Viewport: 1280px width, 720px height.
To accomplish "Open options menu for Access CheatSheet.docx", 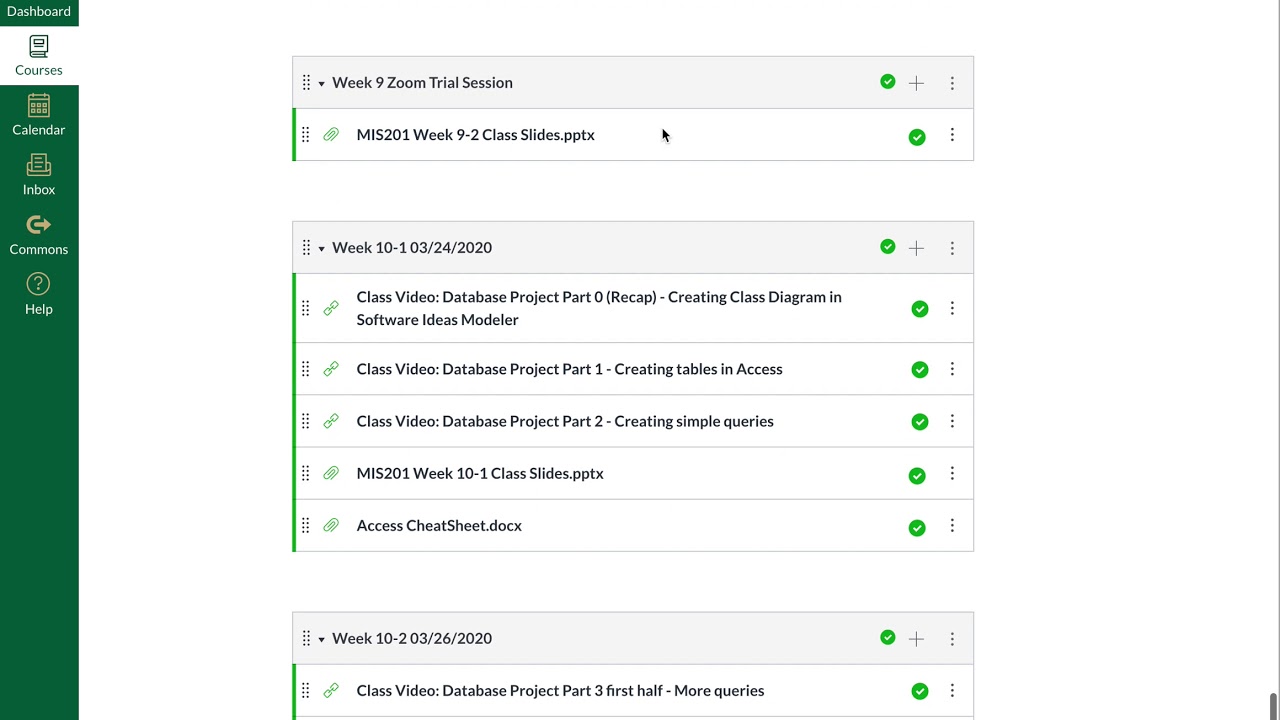I will tap(952, 526).
